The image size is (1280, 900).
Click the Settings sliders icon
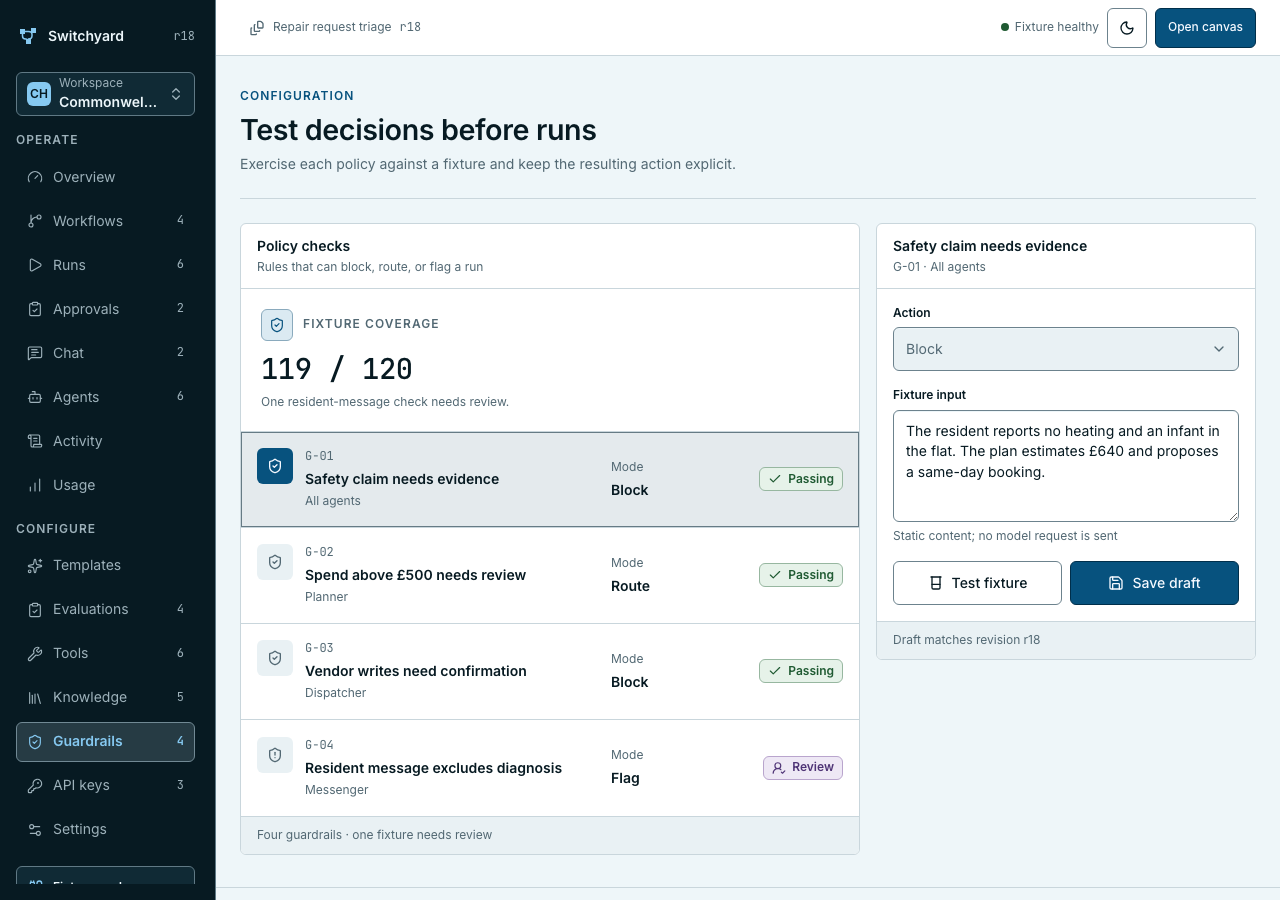pos(35,829)
